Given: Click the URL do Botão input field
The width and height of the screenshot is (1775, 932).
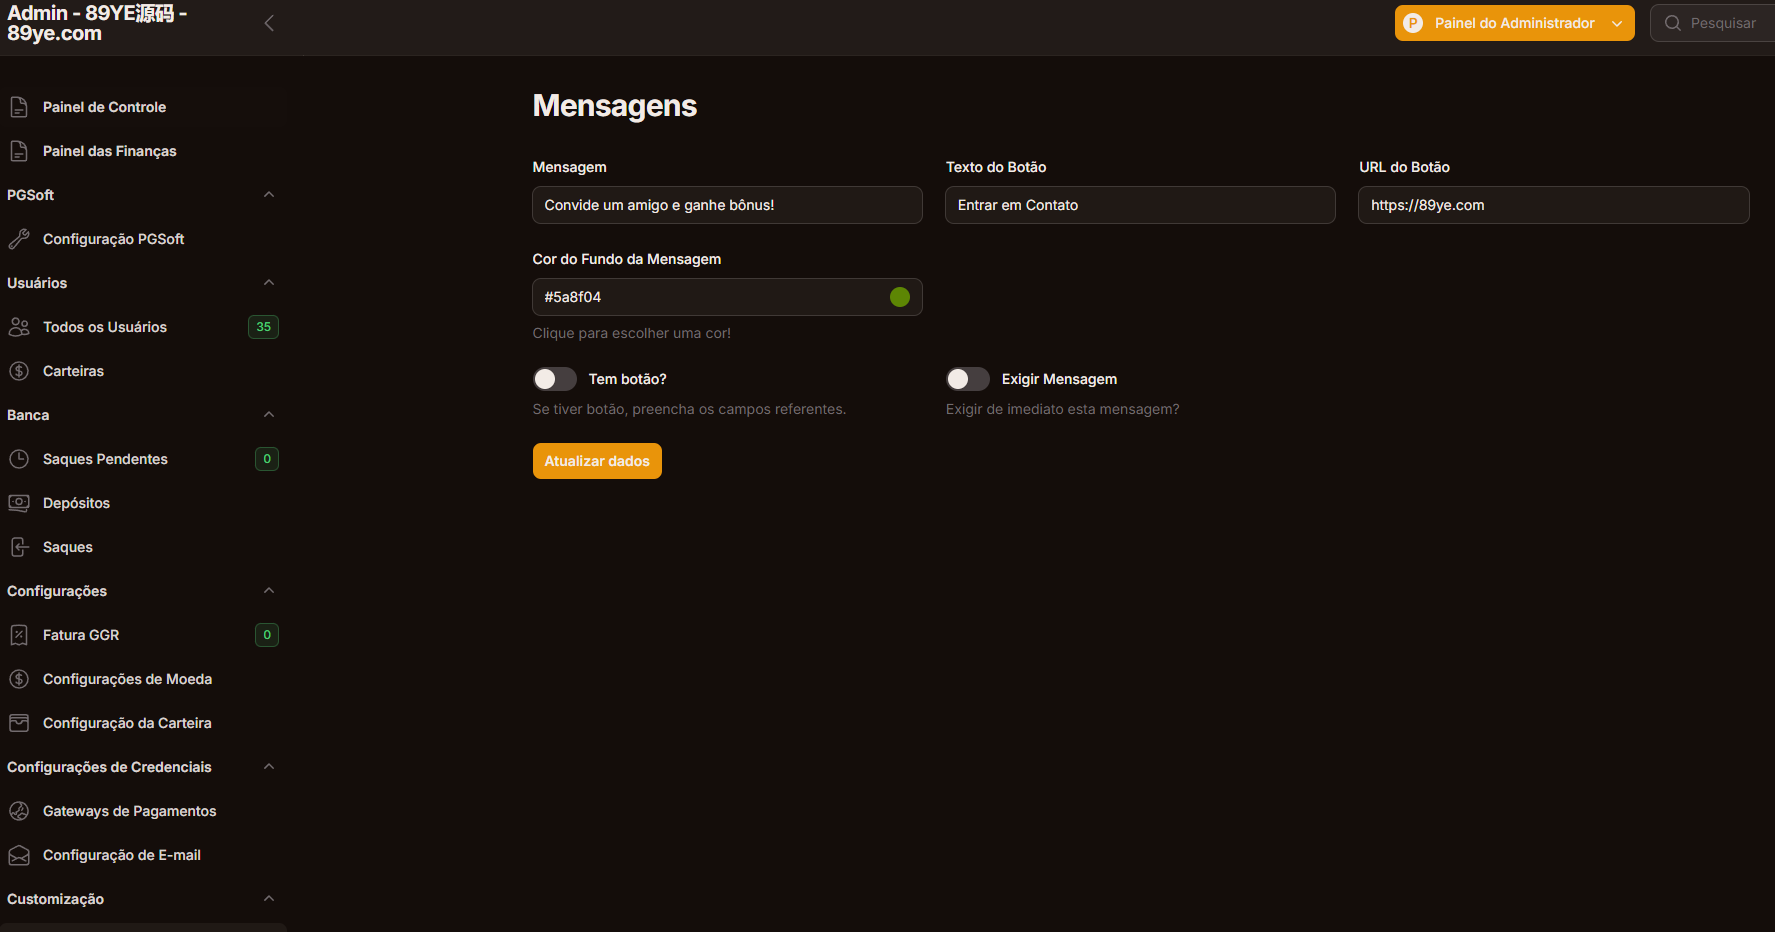Looking at the screenshot, I should [1553, 205].
